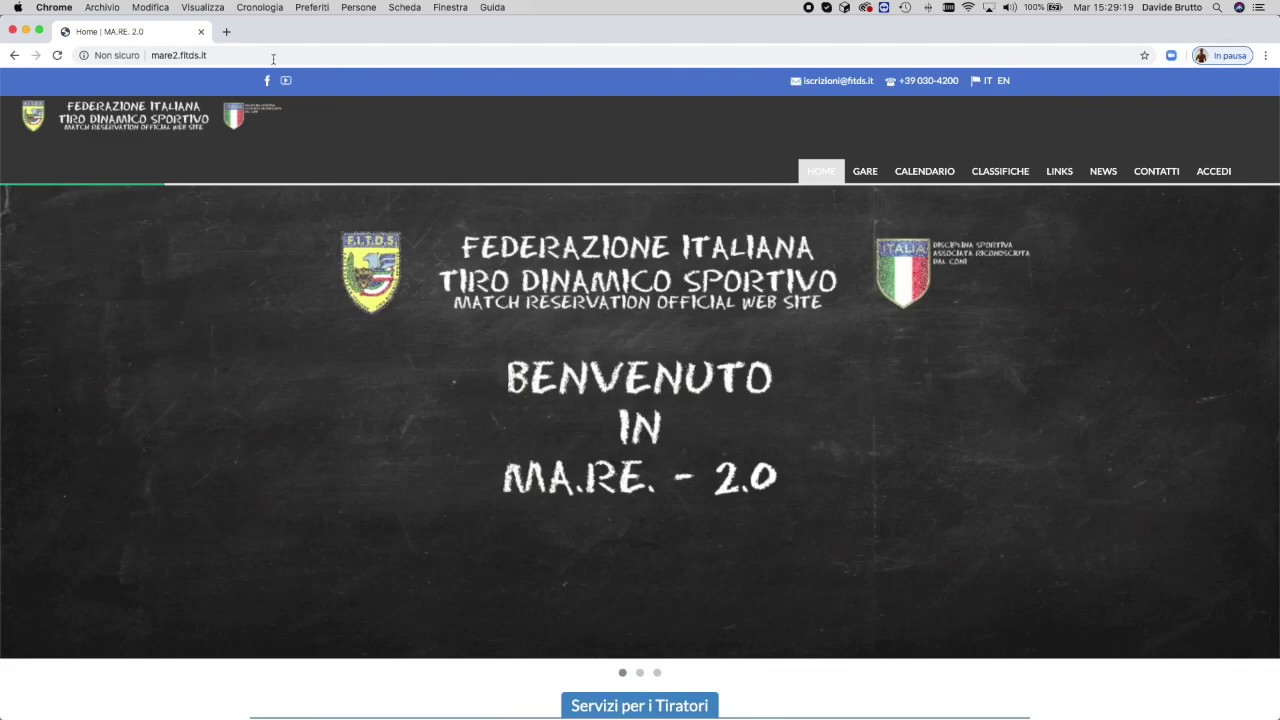Select the third carousel slide dot
This screenshot has height=720, width=1280.
pyautogui.click(x=657, y=673)
